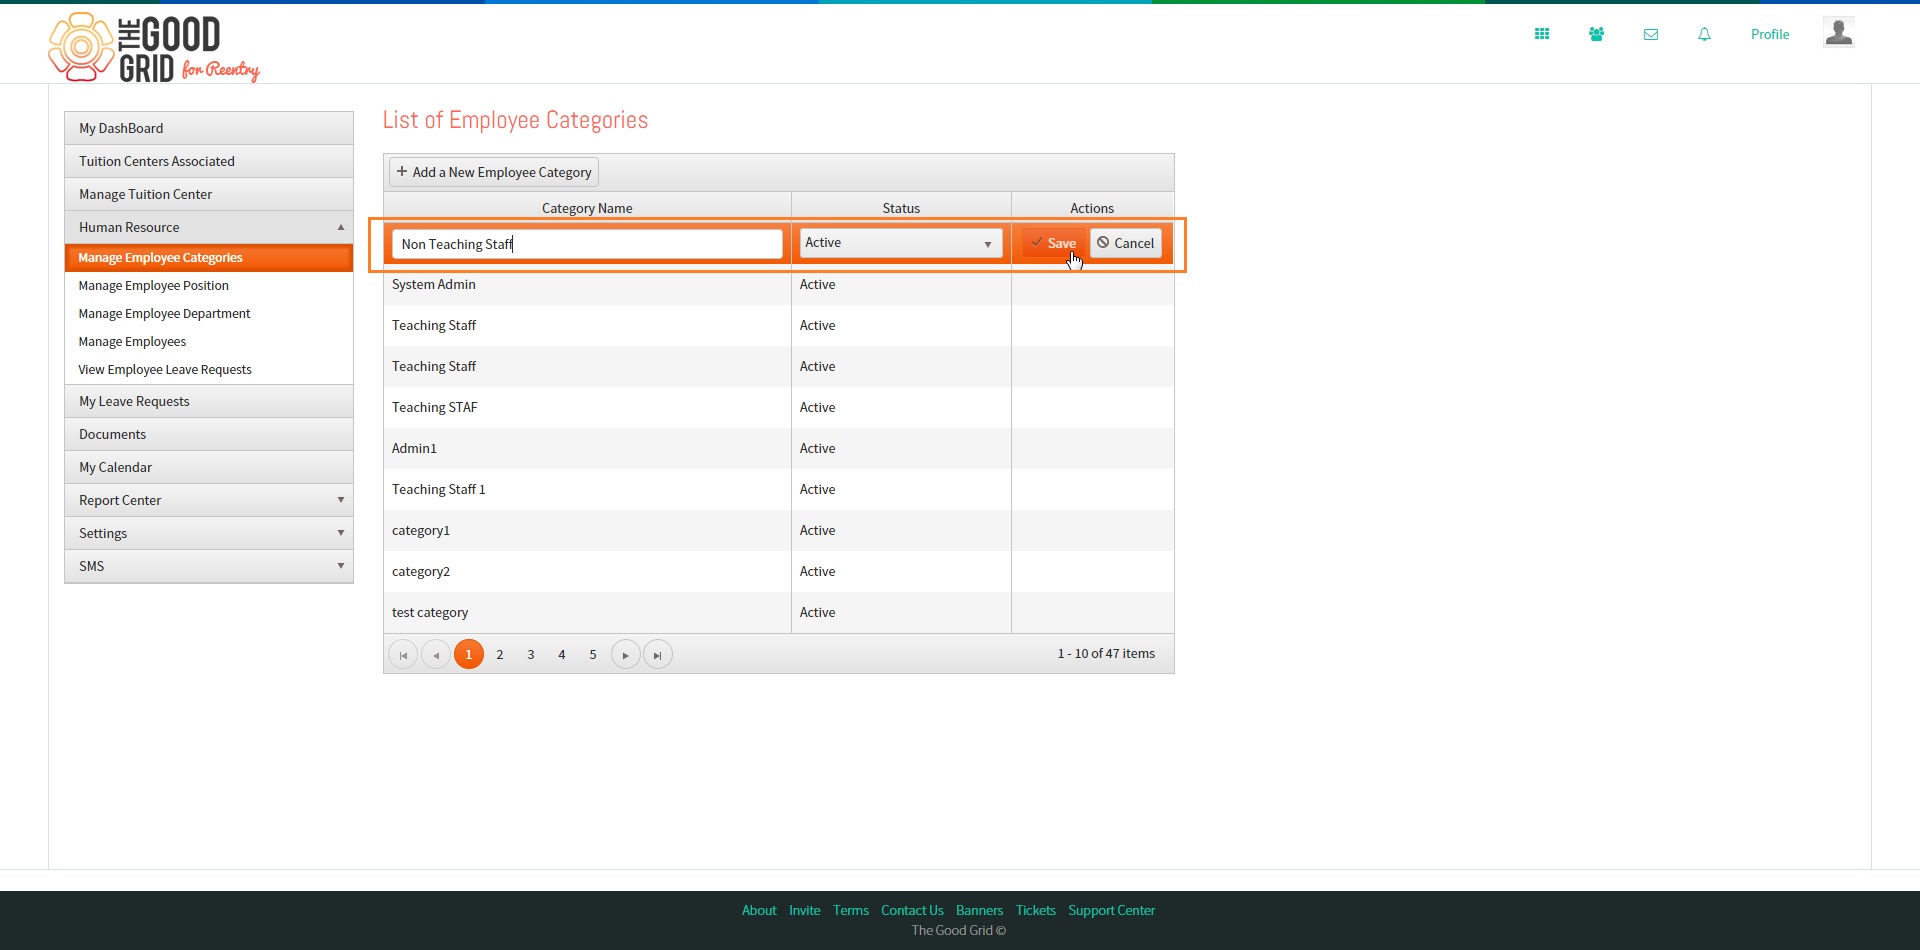Click the Admin1 row

point(778,449)
